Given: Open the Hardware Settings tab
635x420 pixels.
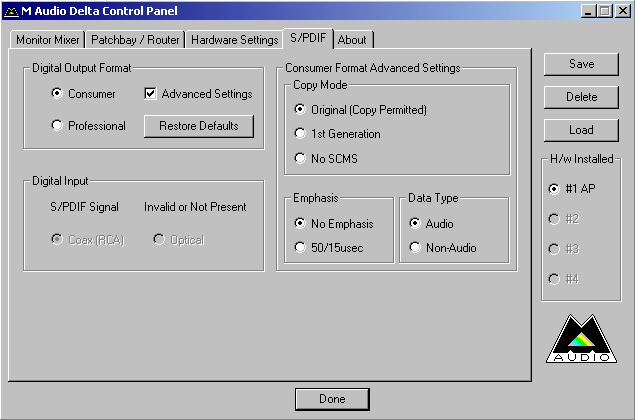Looking at the screenshot, I should (x=234, y=40).
